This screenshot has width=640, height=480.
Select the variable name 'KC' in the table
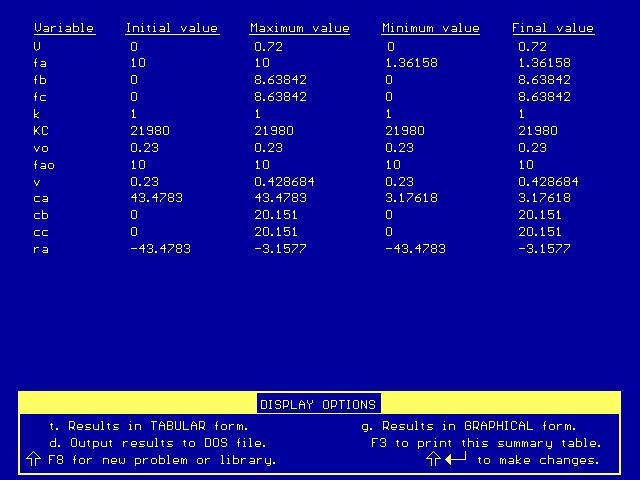41,130
